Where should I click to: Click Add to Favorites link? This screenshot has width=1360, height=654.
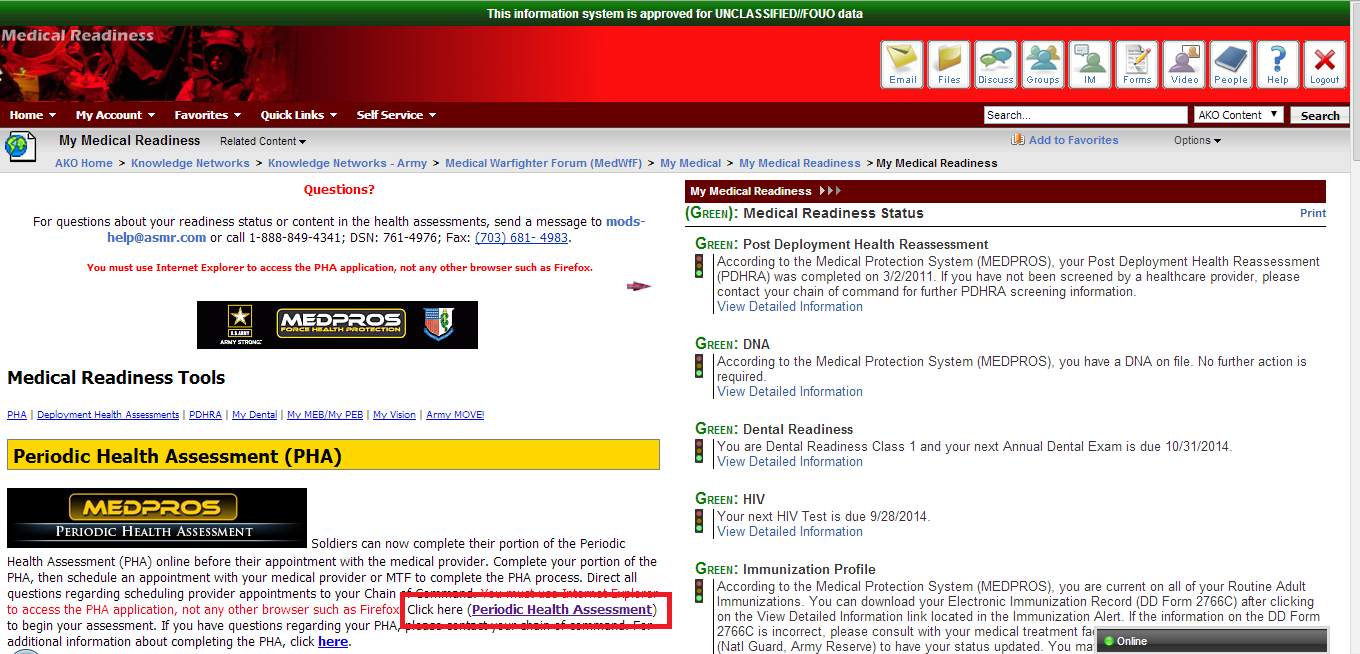tap(1072, 140)
